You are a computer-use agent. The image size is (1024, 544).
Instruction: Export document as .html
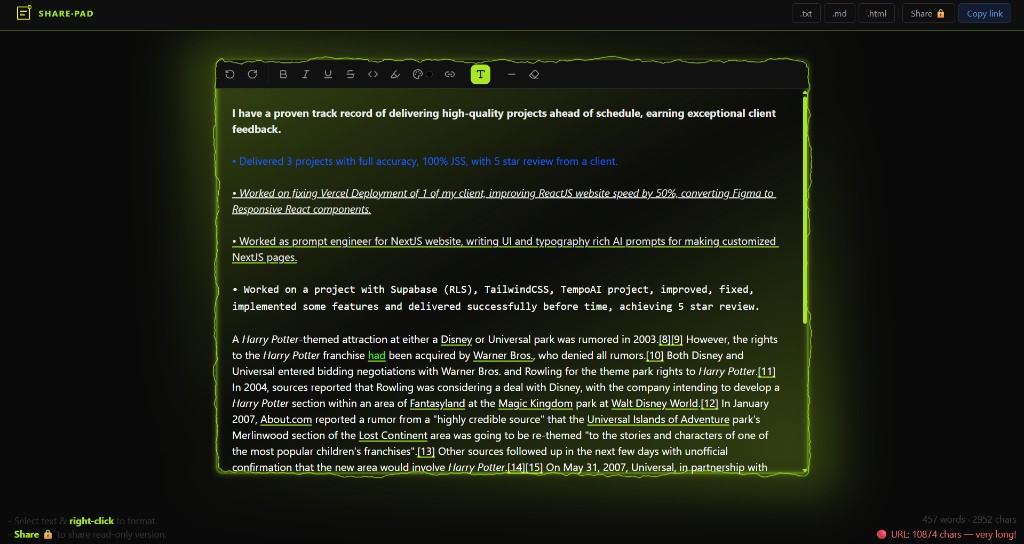877,13
